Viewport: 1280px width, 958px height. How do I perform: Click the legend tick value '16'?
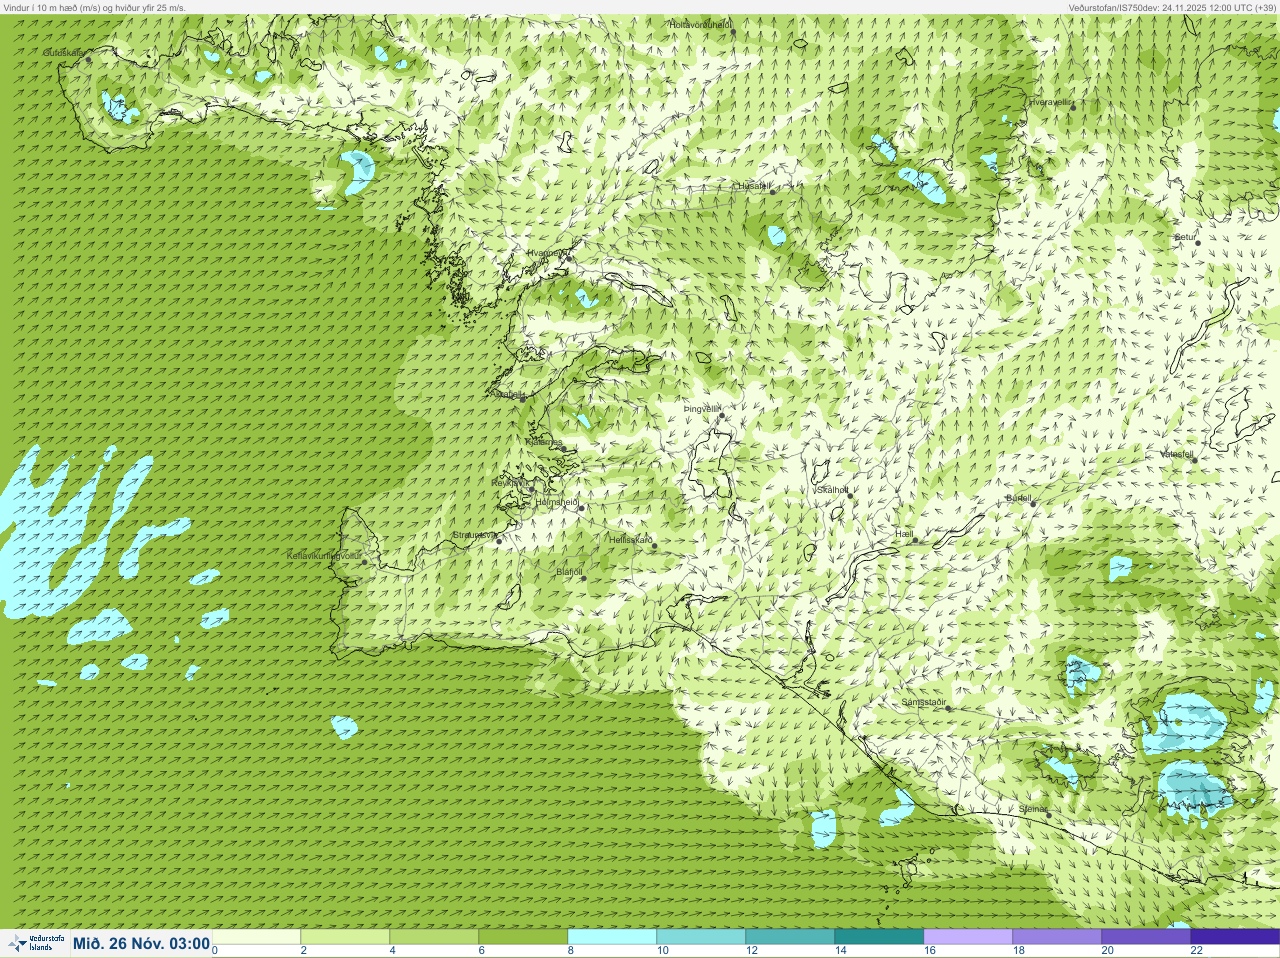[x=929, y=951]
